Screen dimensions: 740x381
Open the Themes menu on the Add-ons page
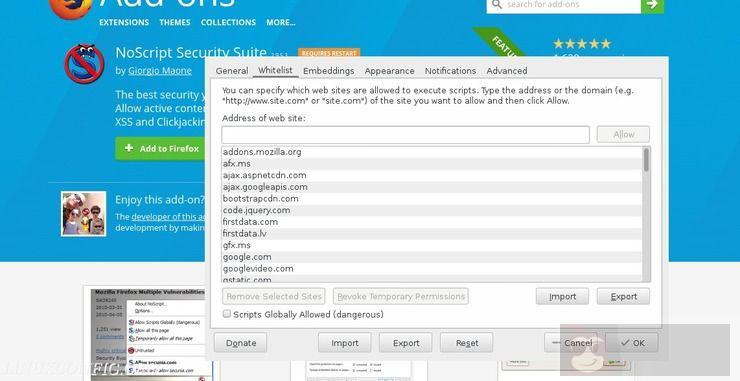coord(175,22)
